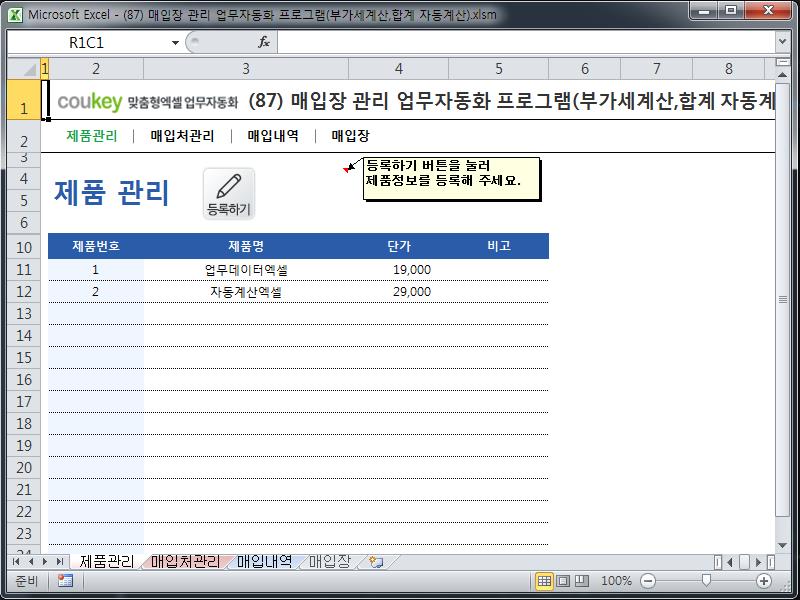Viewport: 800px width, 600px height.
Task: Click the Excel application icon in title bar
Action: (15, 14)
